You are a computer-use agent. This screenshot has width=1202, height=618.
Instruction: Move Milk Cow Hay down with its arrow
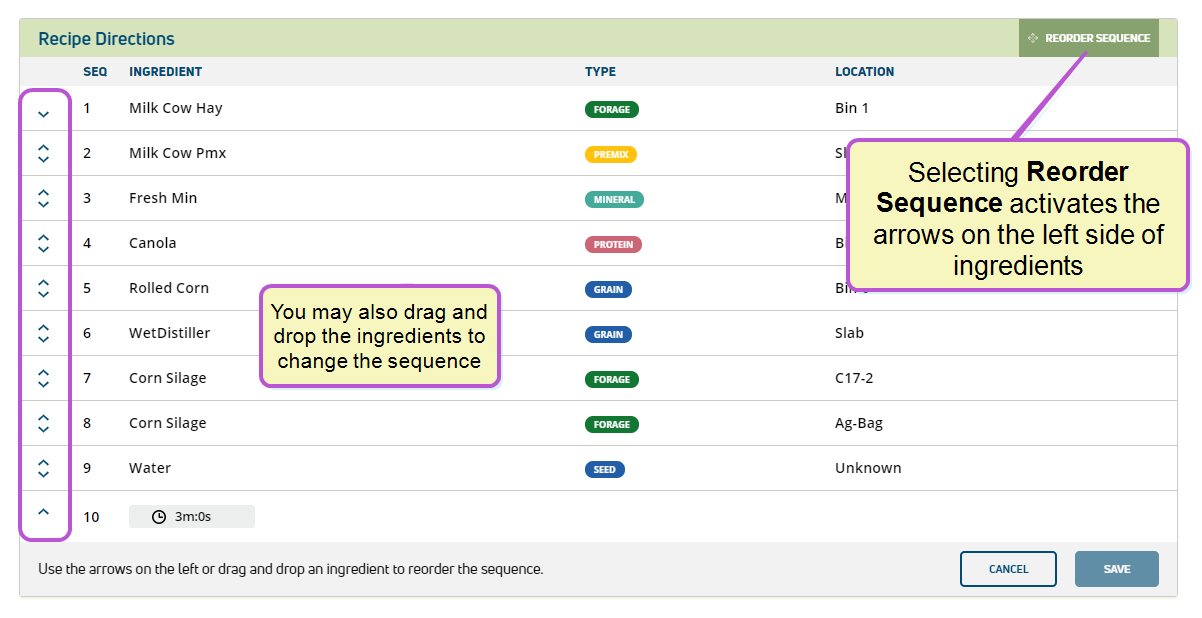click(x=43, y=113)
